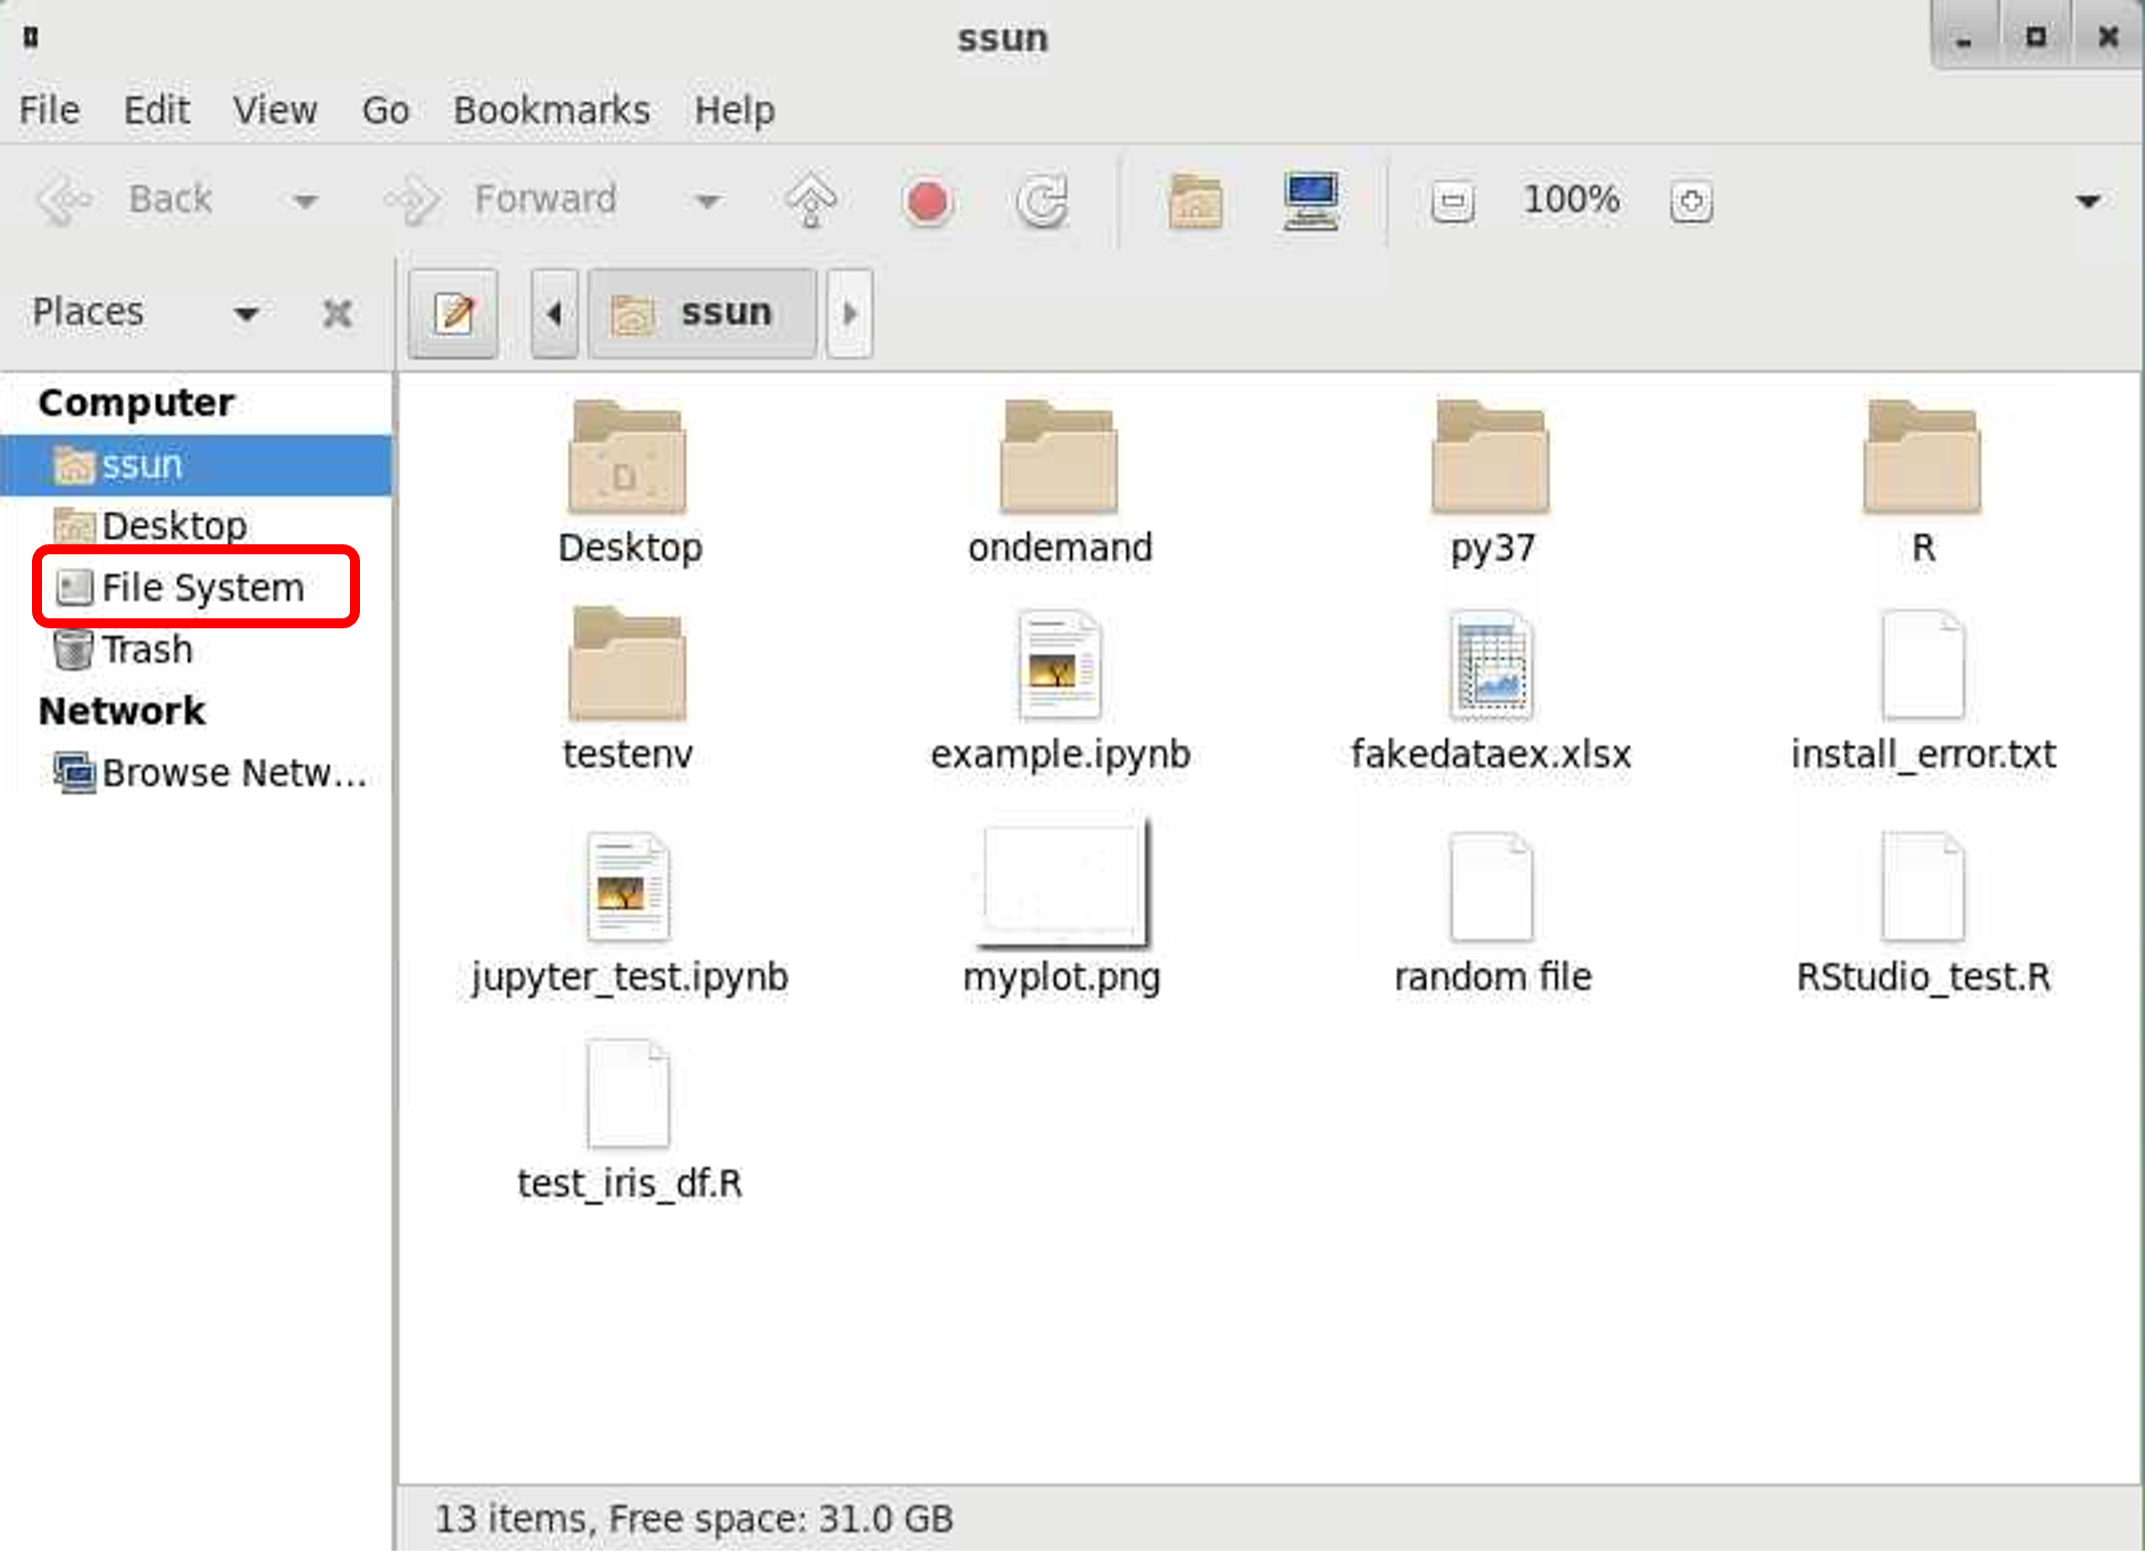Go up to parent folder
Viewport: 2145px width, 1558px height.
[x=811, y=201]
